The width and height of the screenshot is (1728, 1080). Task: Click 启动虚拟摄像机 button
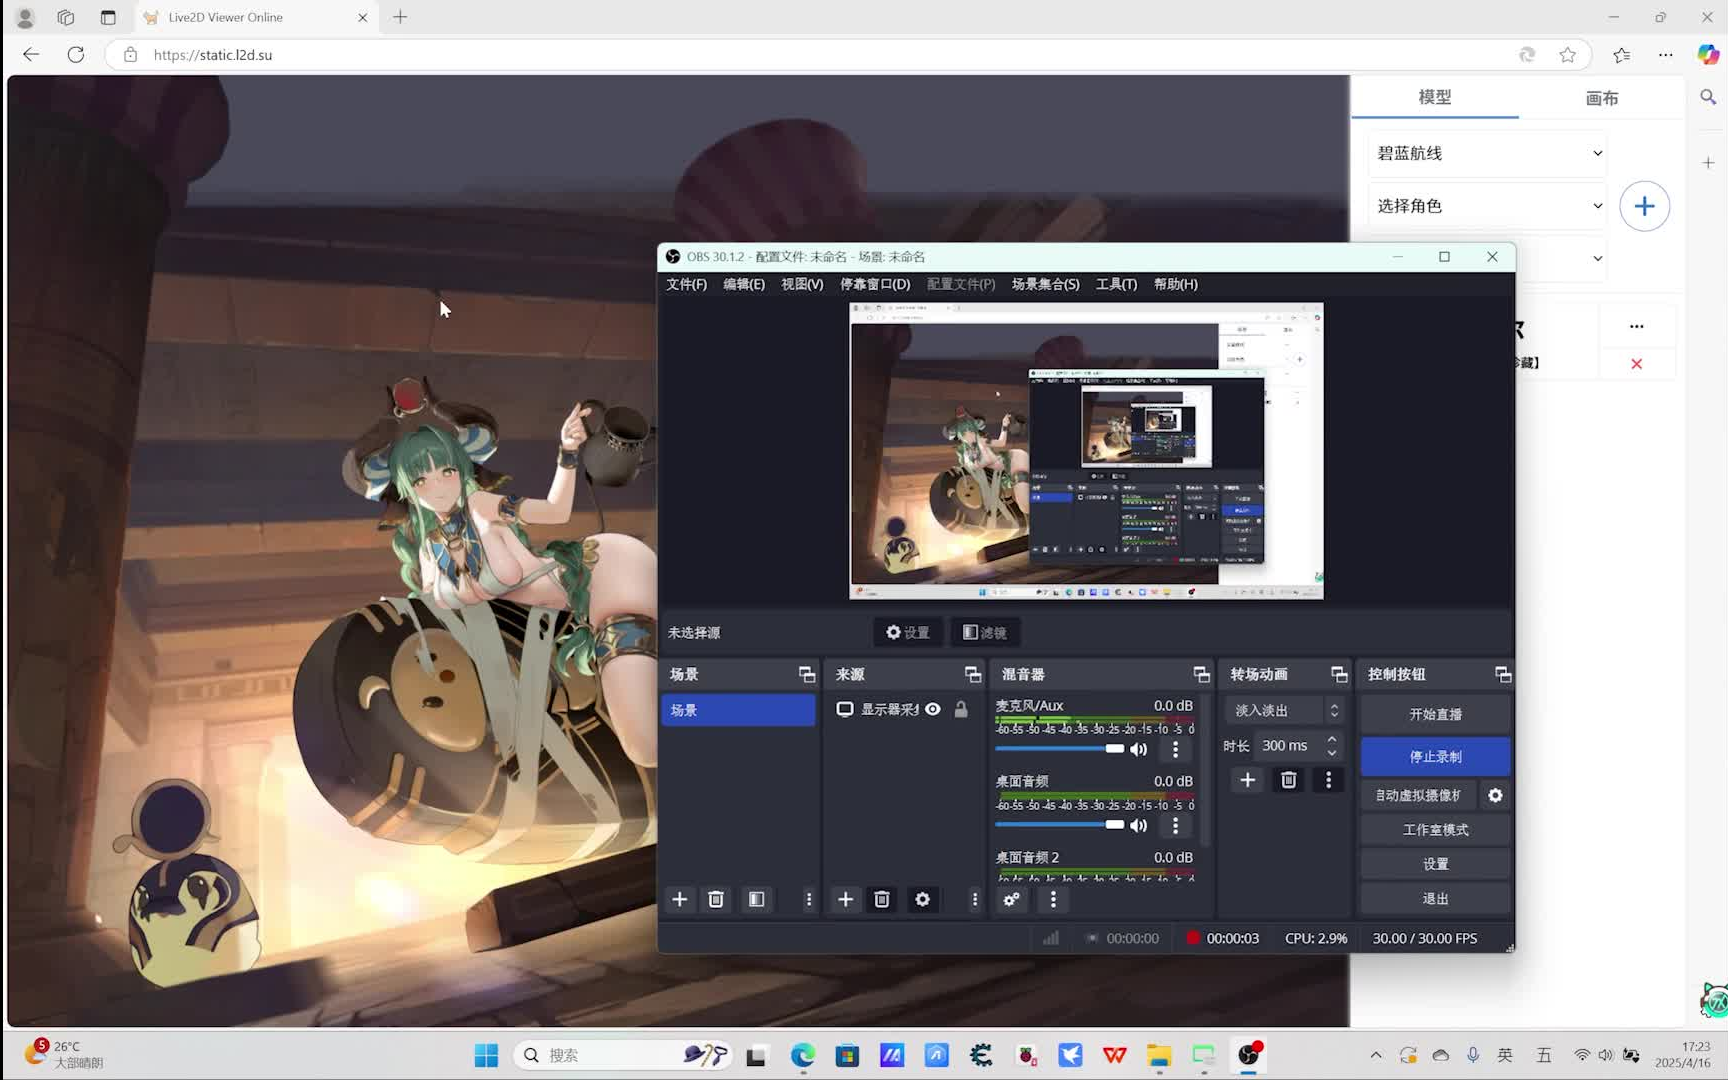tap(1419, 795)
